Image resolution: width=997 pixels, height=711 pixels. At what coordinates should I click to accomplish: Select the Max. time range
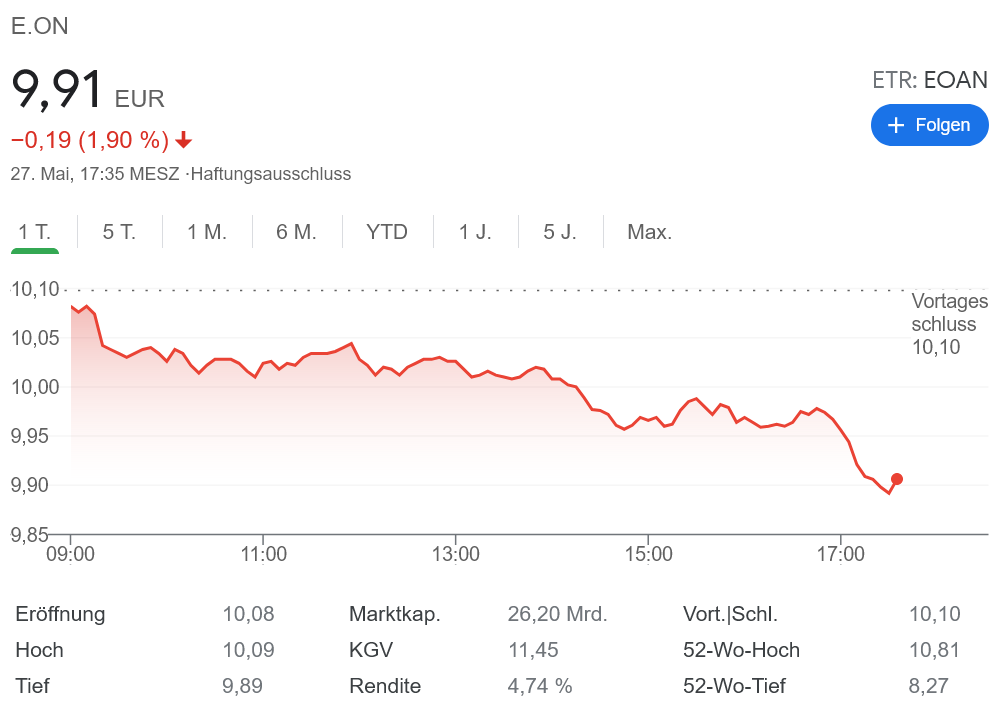point(649,232)
